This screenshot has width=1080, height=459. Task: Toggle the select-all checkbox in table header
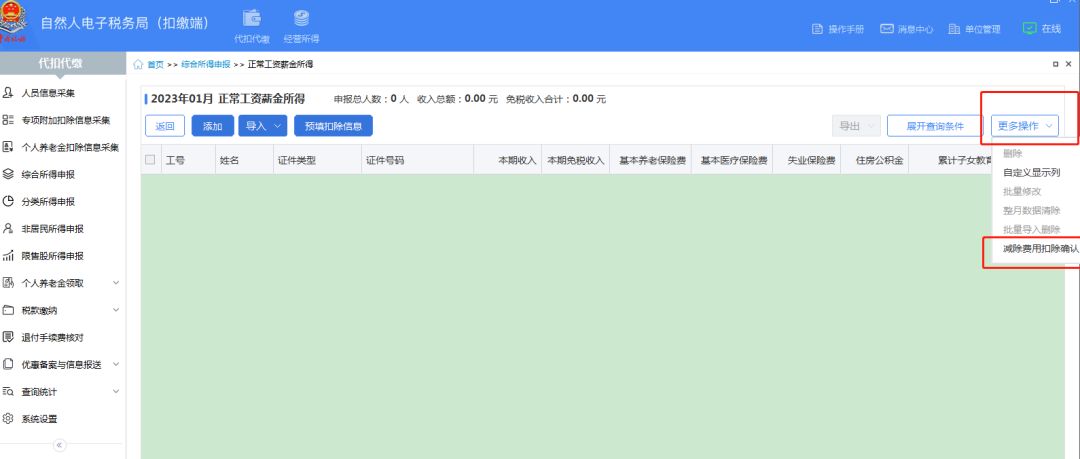click(x=150, y=160)
